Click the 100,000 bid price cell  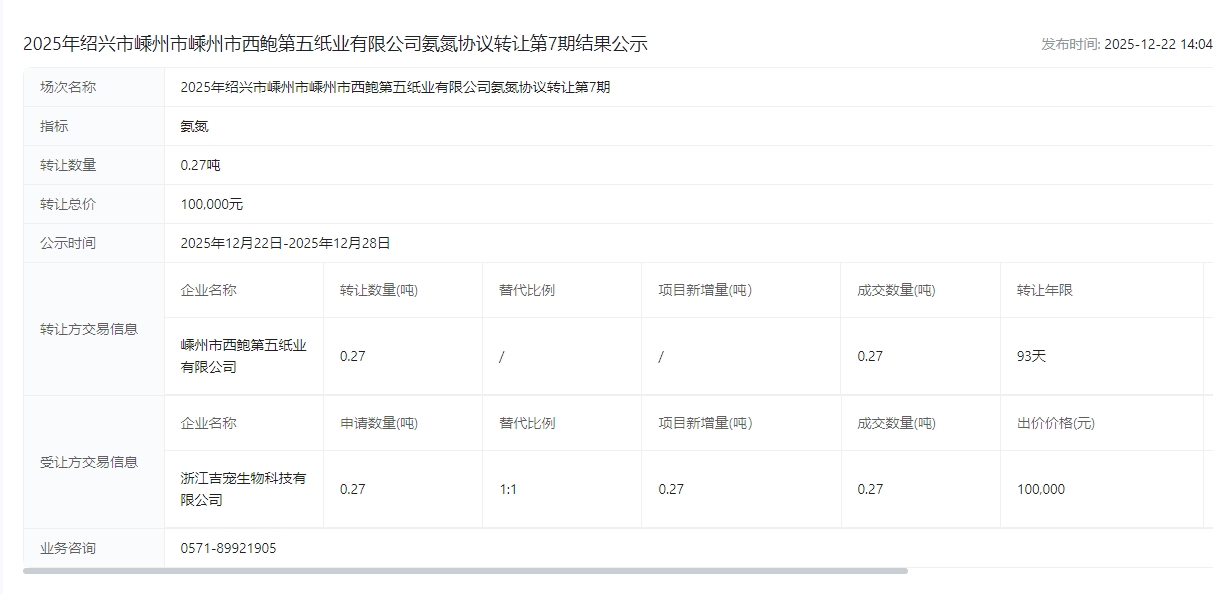tap(1040, 489)
